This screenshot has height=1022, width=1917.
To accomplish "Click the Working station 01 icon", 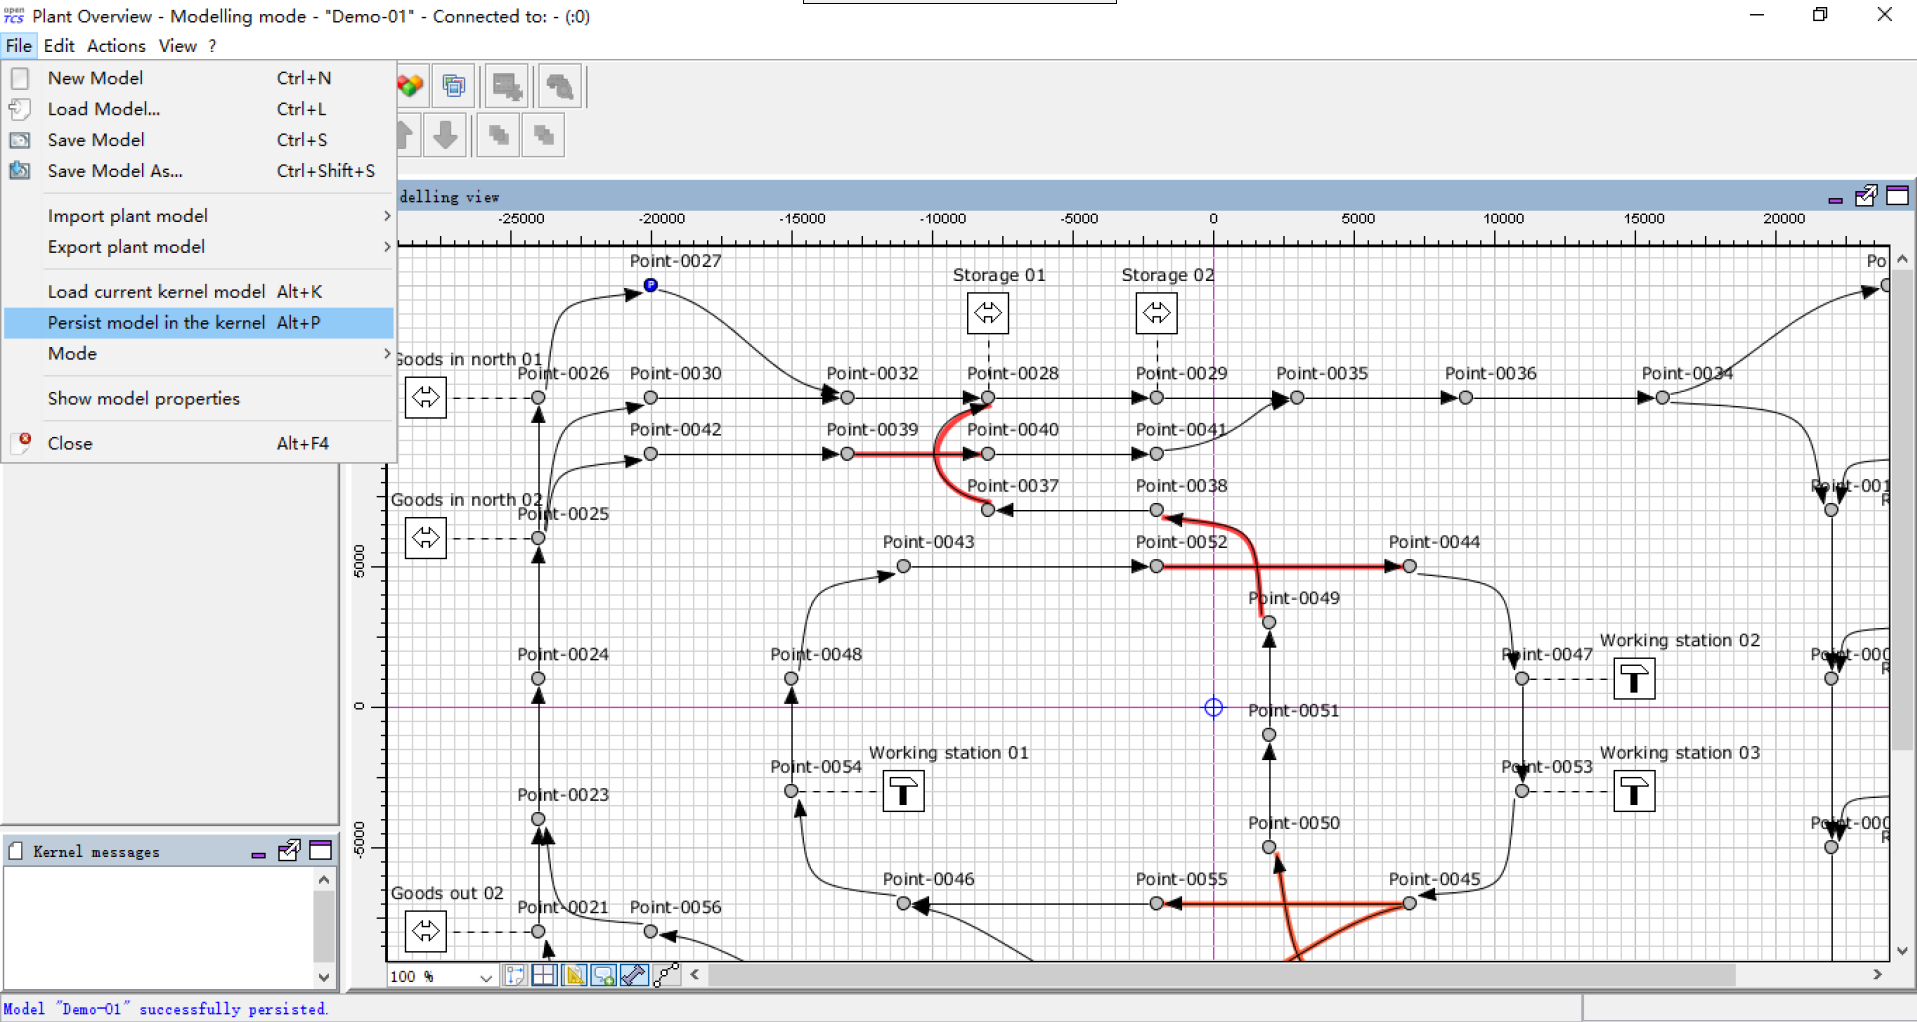I will [x=904, y=791].
